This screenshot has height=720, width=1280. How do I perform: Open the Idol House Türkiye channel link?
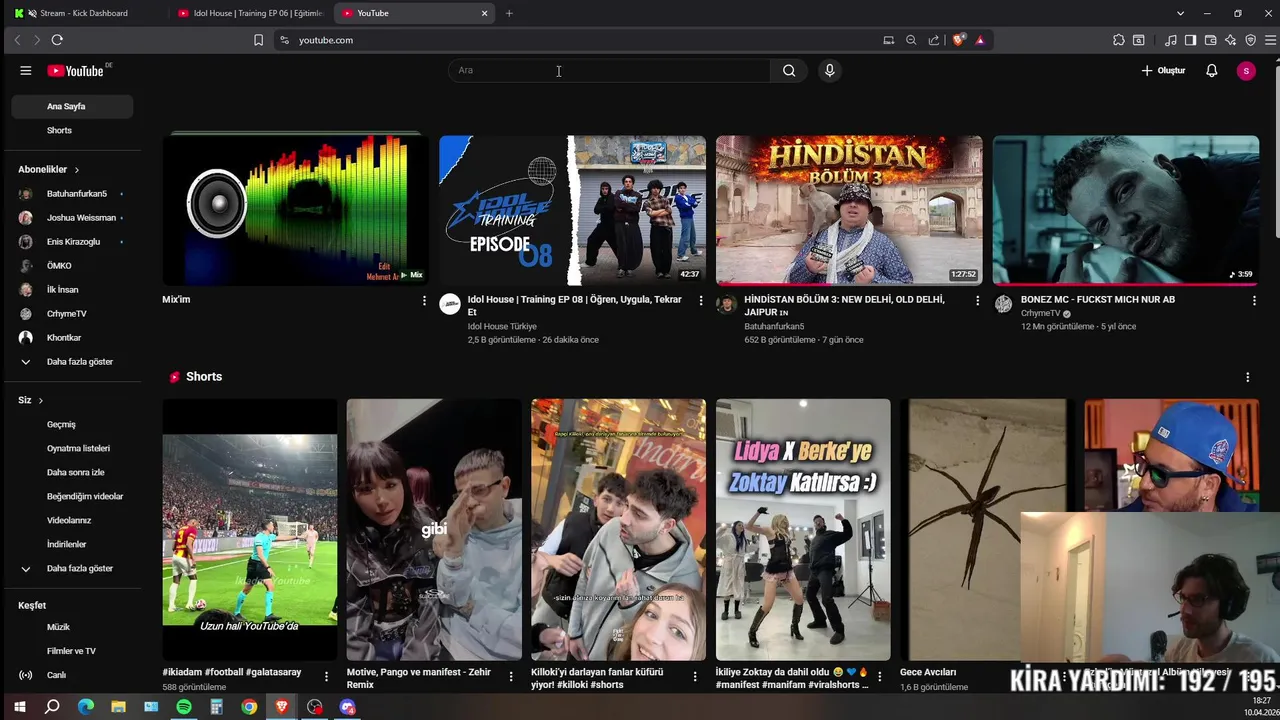(x=502, y=326)
